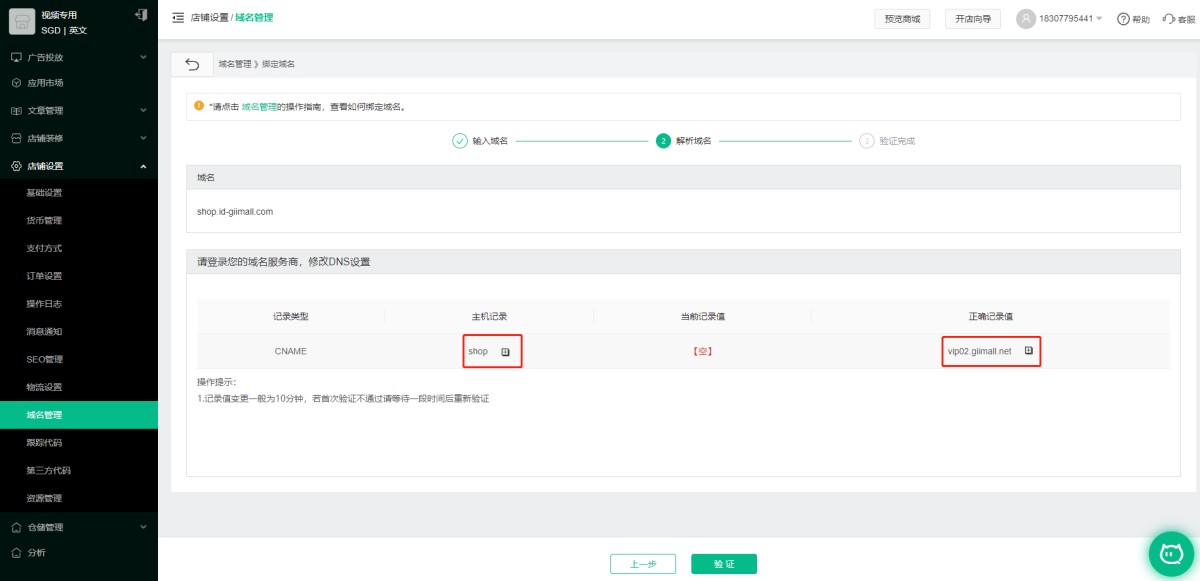Click the logout icon next to the store name
1200x581 pixels.
pyautogui.click(x=140, y=15)
